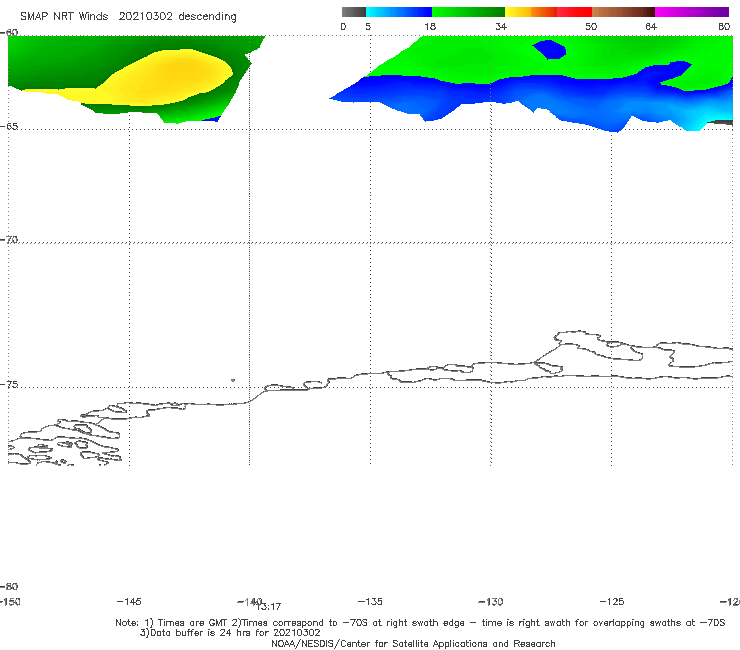Click the longitude label "-145"
Image resolution: width=740 pixels, height=650 pixels.
(129, 602)
